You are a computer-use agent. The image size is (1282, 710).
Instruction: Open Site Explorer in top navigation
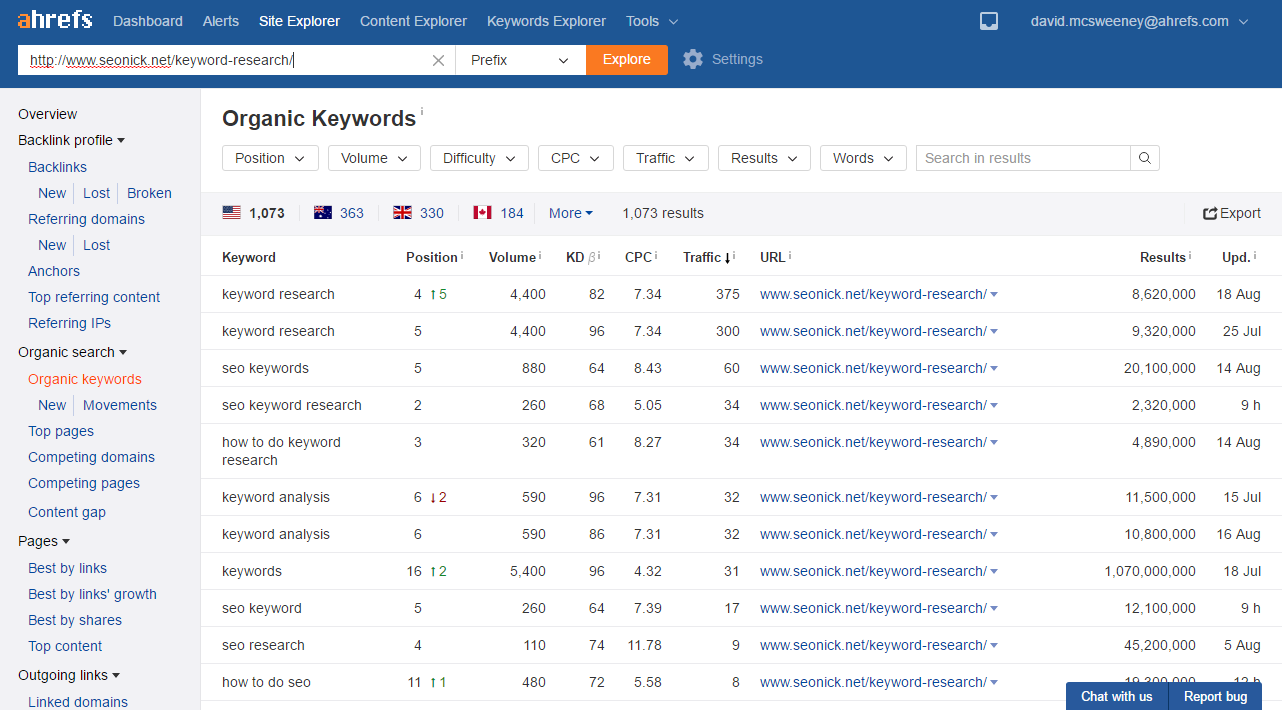(299, 21)
